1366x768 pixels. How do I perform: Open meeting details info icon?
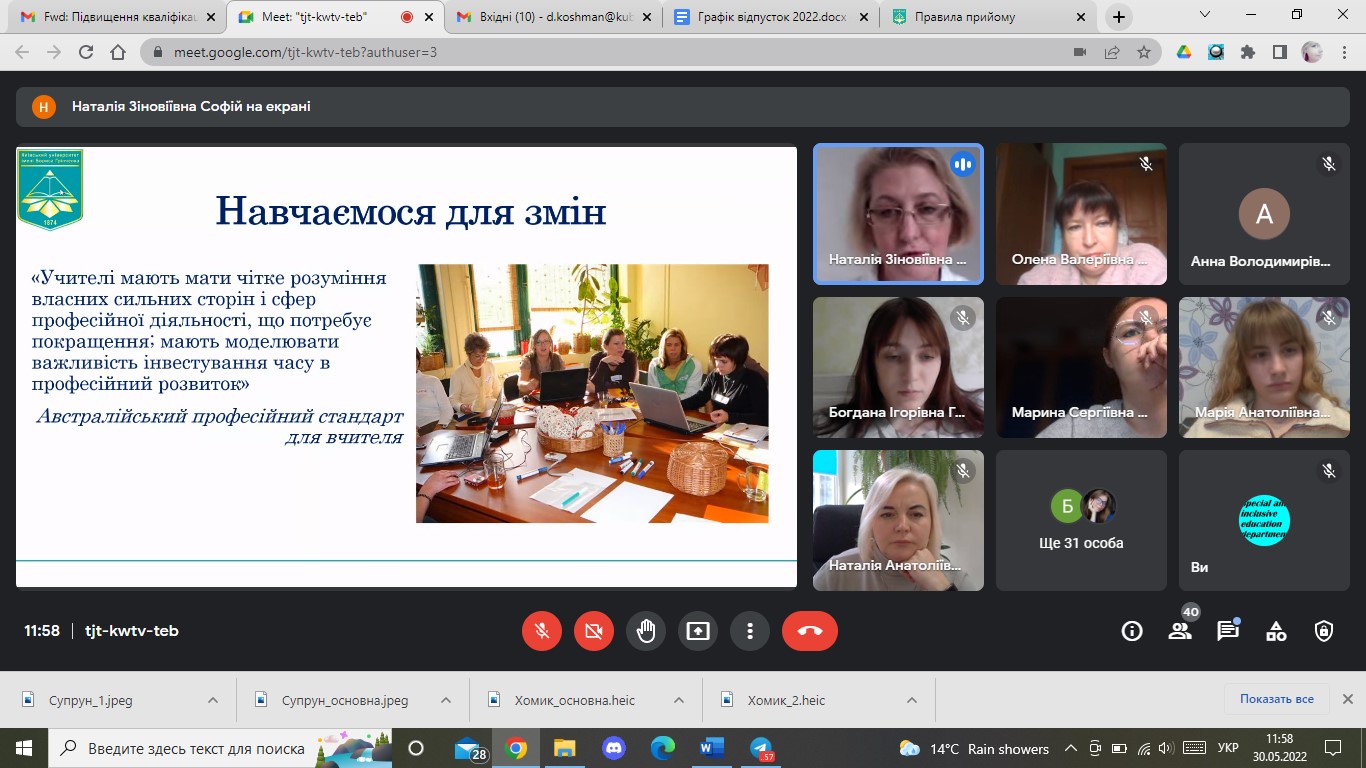click(x=1132, y=631)
